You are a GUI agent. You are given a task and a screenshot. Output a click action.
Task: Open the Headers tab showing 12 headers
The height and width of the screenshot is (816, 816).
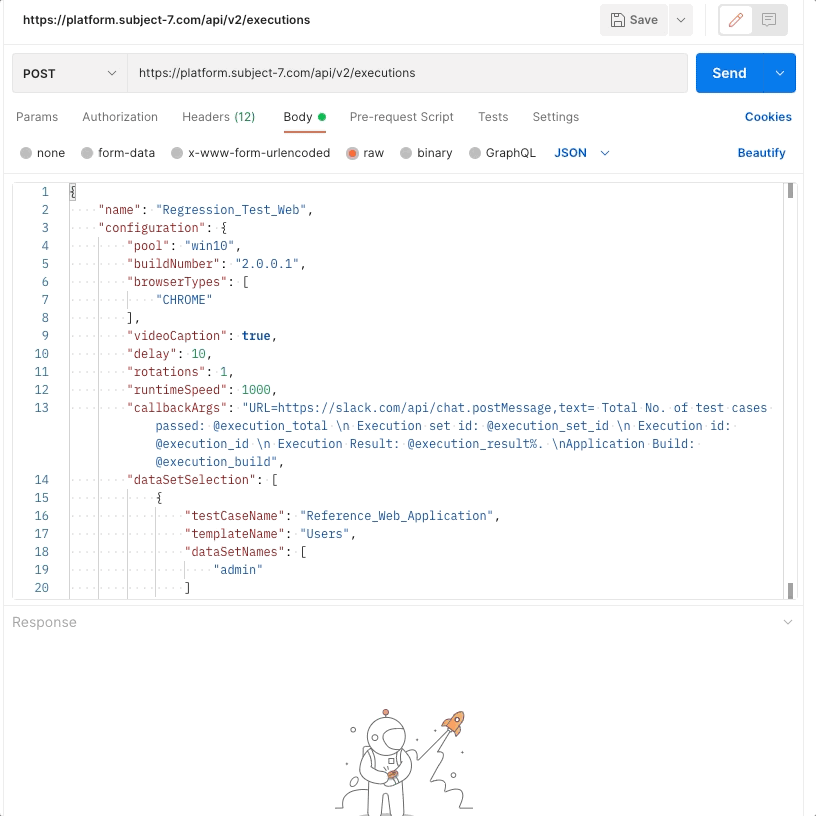click(218, 117)
